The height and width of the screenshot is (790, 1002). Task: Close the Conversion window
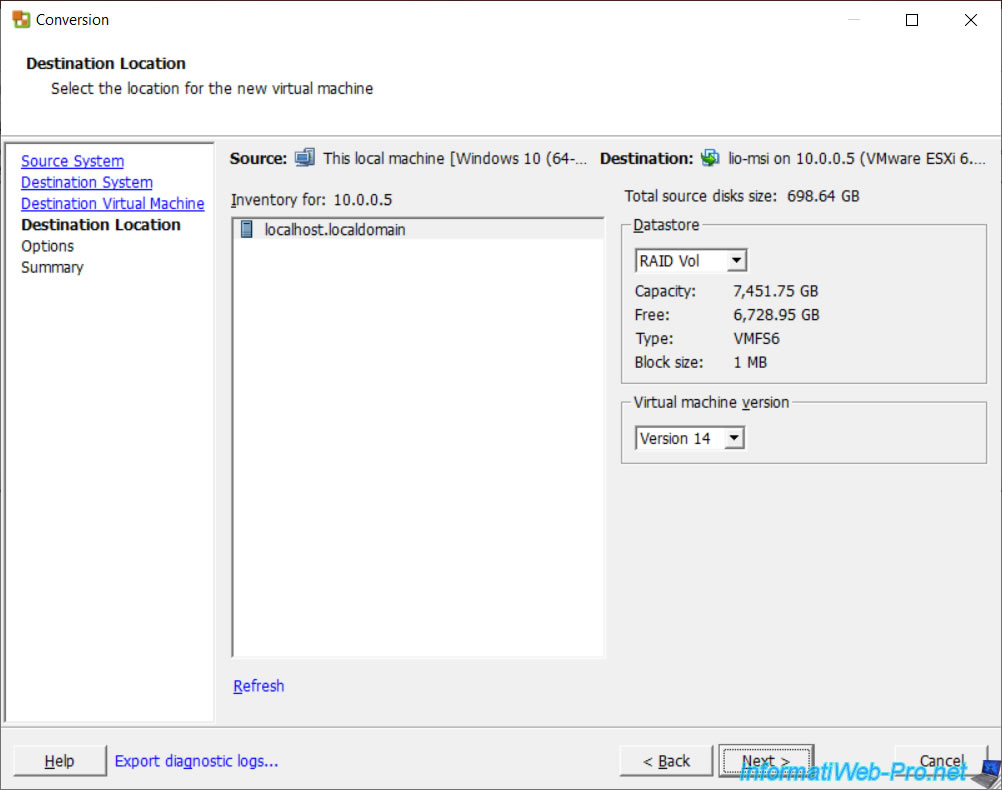click(970, 20)
